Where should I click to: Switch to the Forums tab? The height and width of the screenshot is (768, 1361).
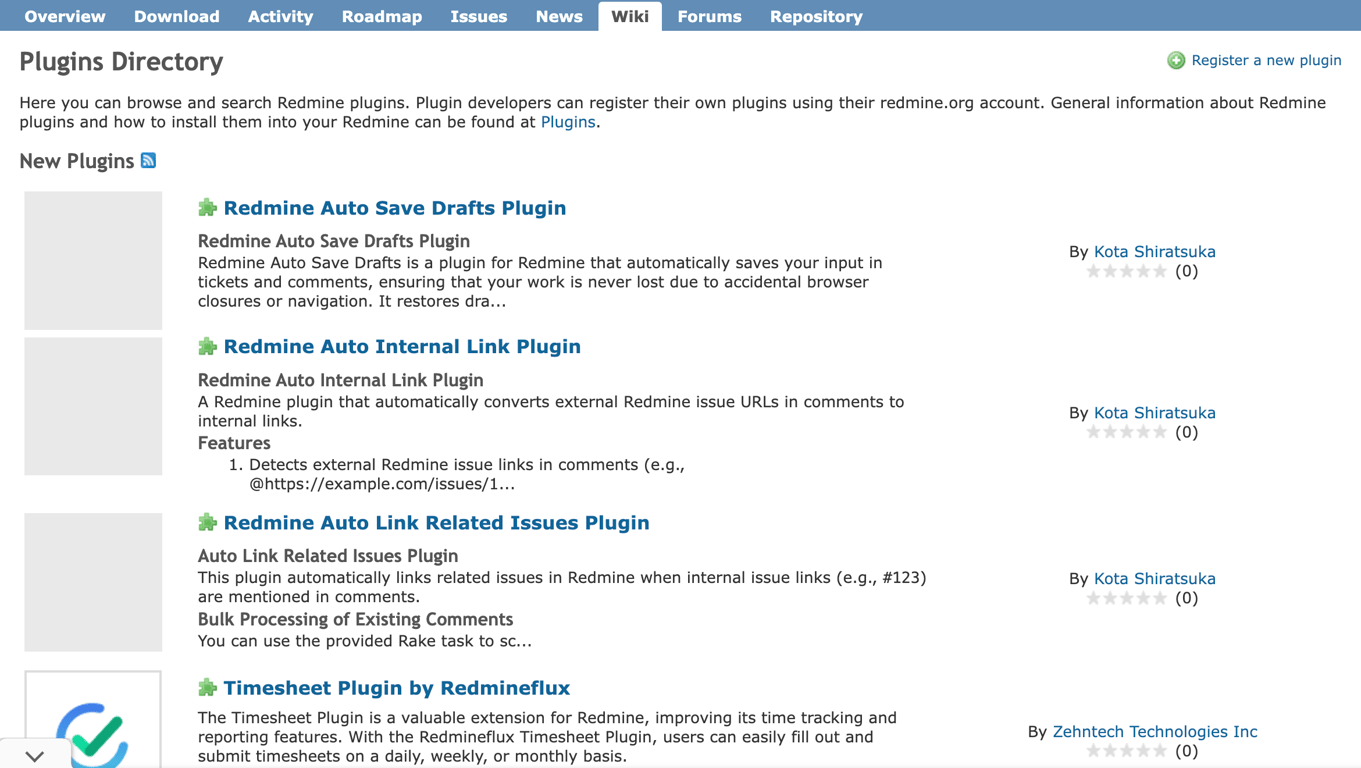pos(709,16)
